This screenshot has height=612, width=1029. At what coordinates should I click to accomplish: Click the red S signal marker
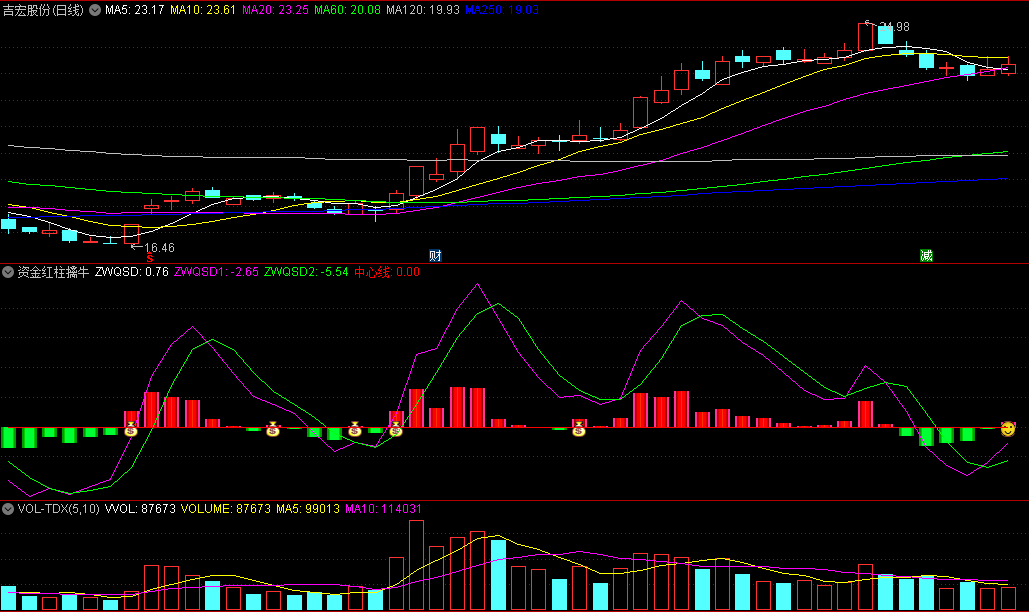click(x=150, y=259)
